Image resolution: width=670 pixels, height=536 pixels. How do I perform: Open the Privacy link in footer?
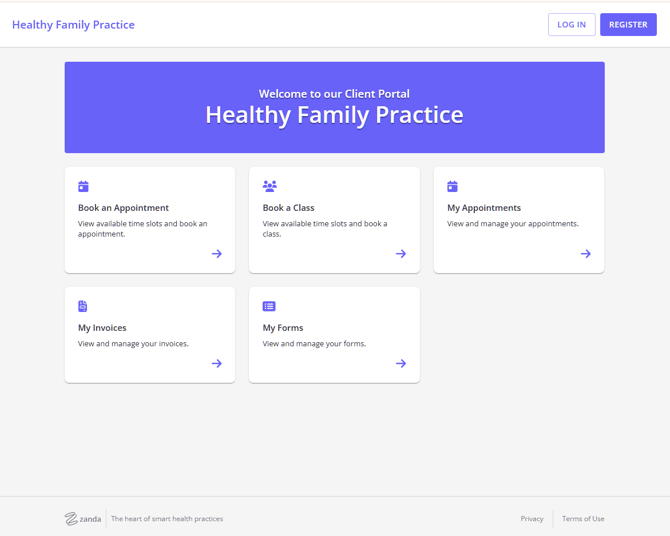[531, 519]
